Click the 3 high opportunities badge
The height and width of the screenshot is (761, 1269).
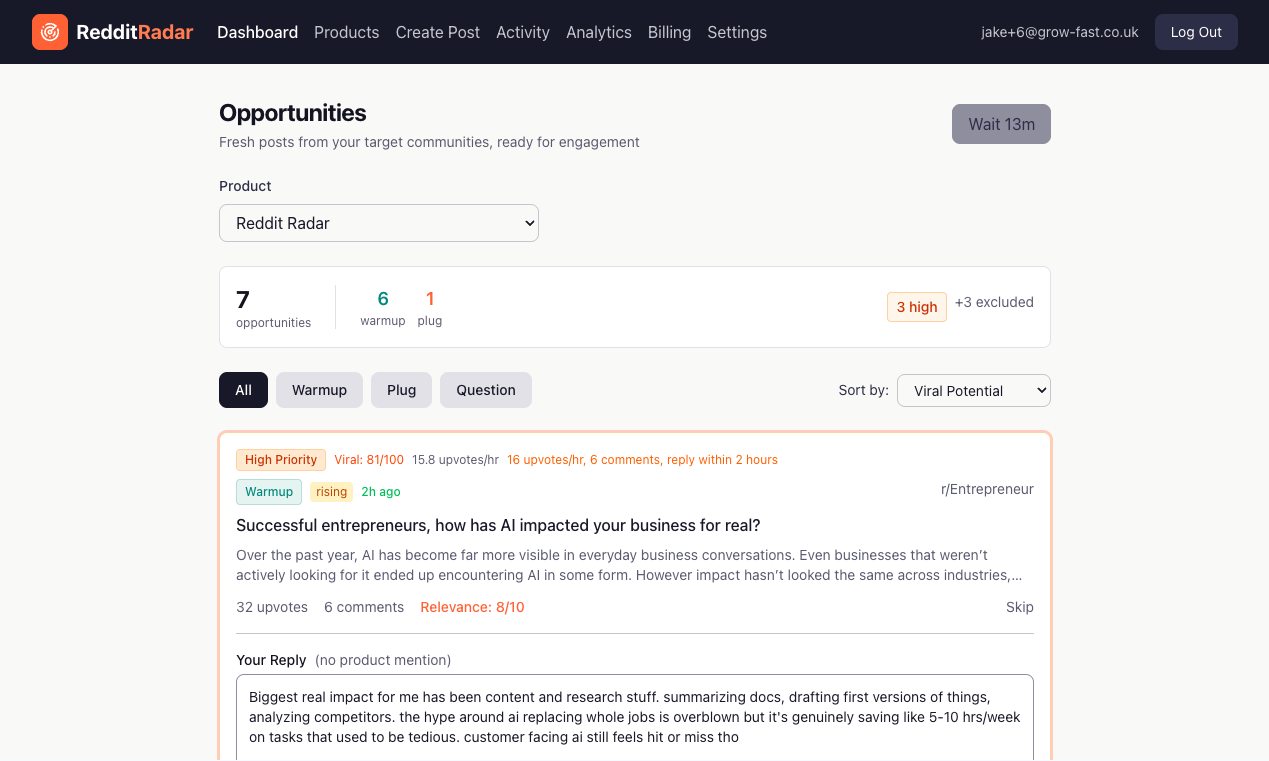coord(916,306)
